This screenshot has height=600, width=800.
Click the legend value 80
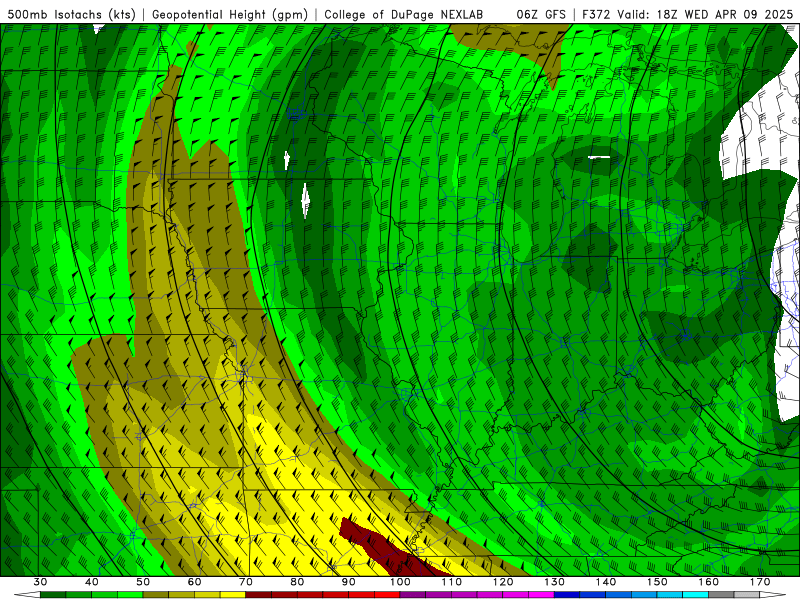297,582
